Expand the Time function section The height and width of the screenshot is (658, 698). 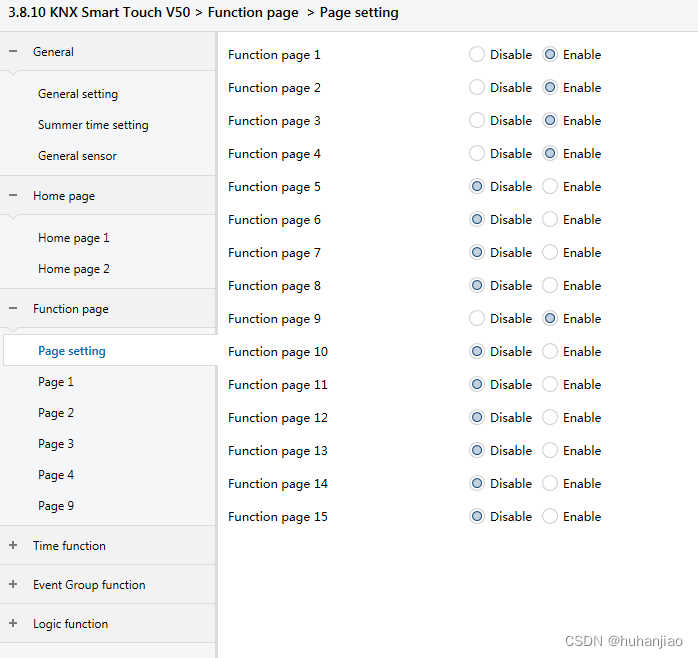pyautogui.click(x=13, y=546)
